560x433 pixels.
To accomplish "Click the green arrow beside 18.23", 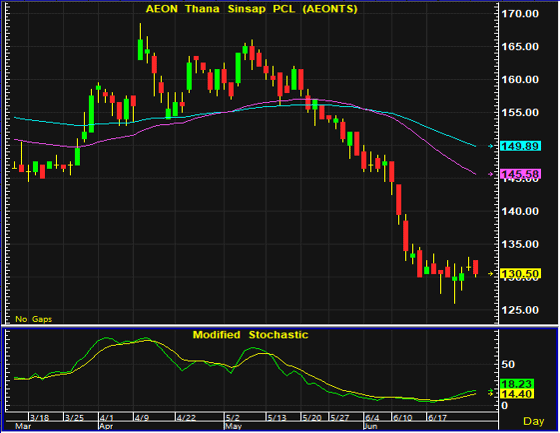I will [x=491, y=390].
